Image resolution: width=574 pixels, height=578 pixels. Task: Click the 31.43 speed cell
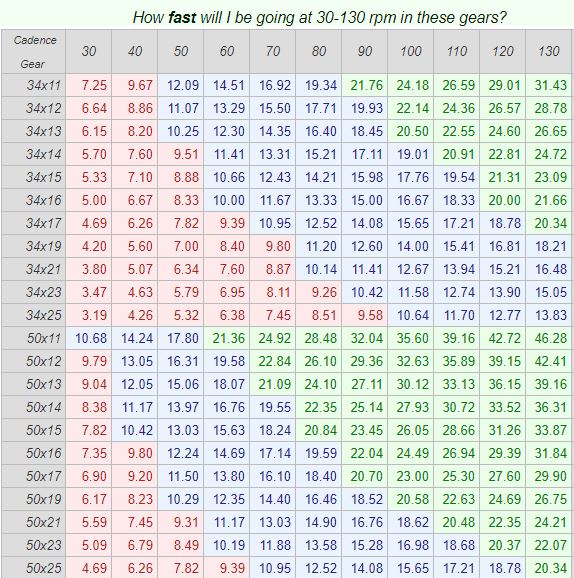[549, 85]
